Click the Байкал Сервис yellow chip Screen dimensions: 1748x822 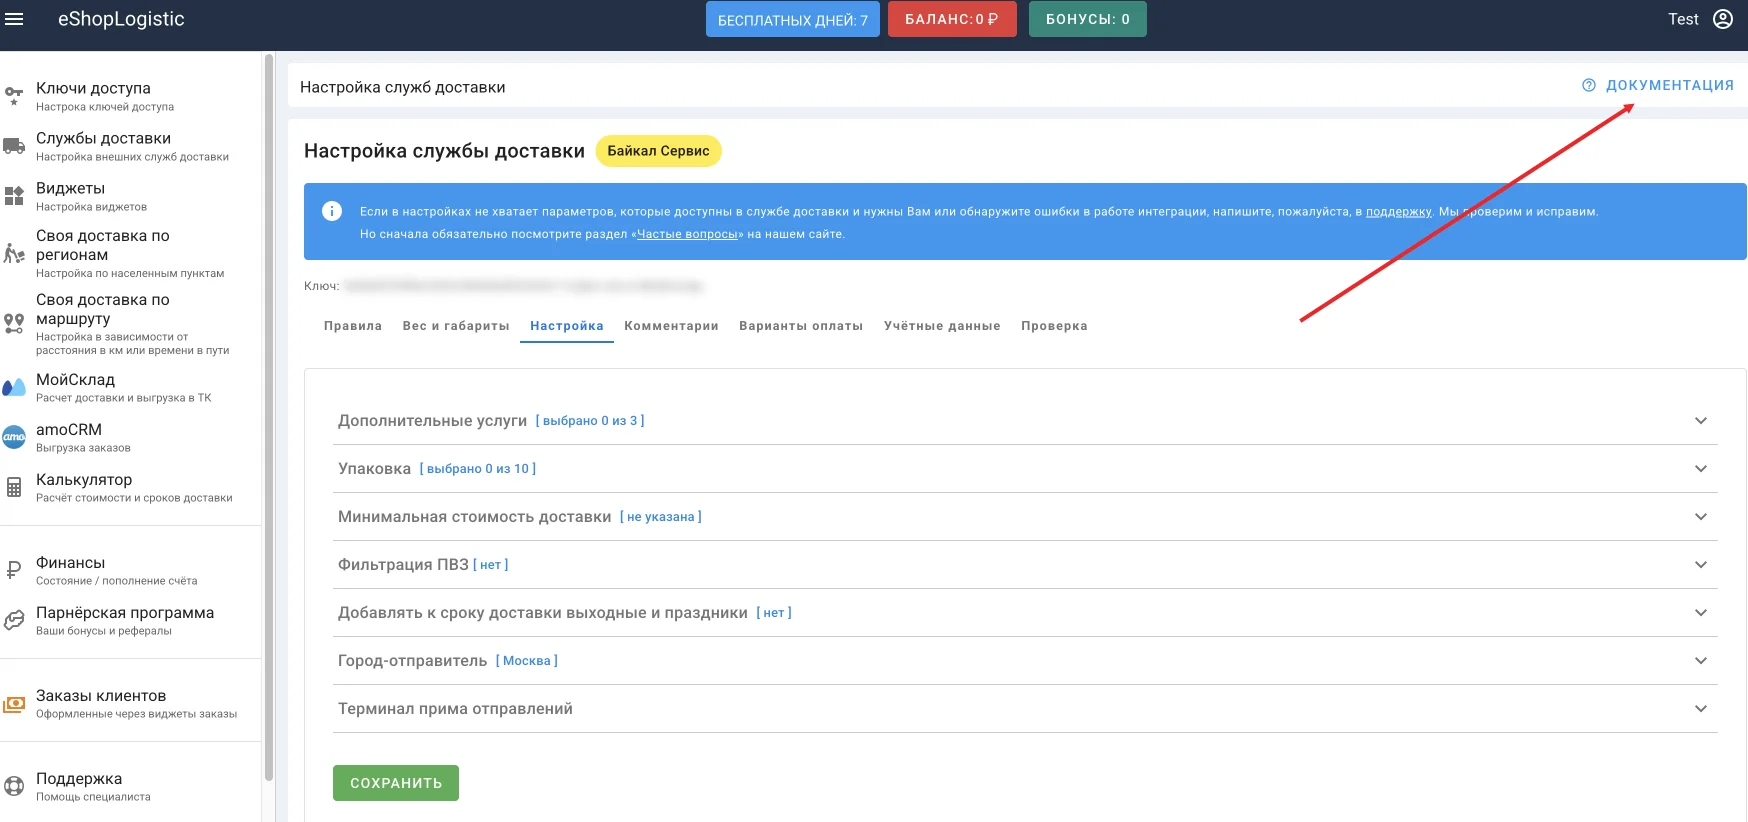pos(658,151)
